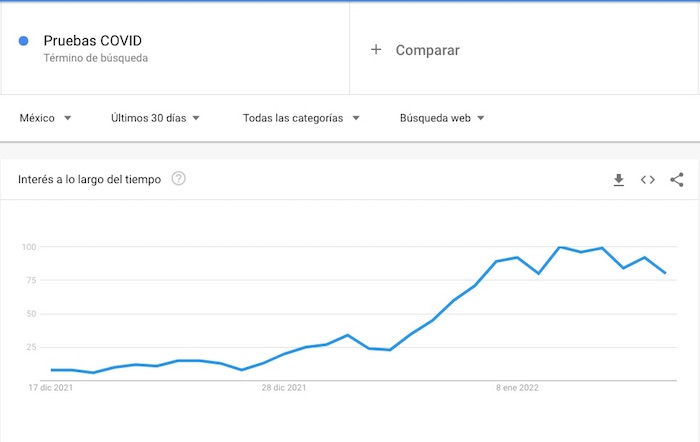This screenshot has width=700, height=442.
Task: Click the blue dot beside Pruebas COVID
Action: coord(23,41)
